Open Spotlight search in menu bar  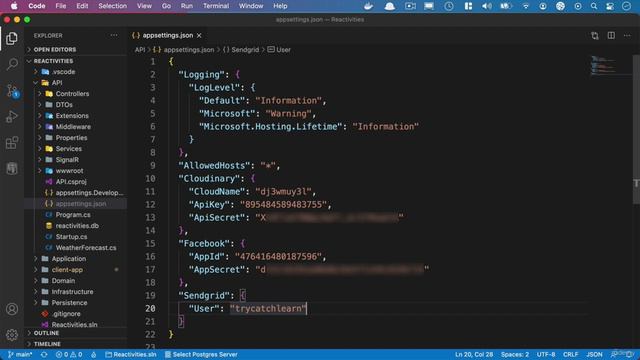pyautogui.click(x=594, y=6)
